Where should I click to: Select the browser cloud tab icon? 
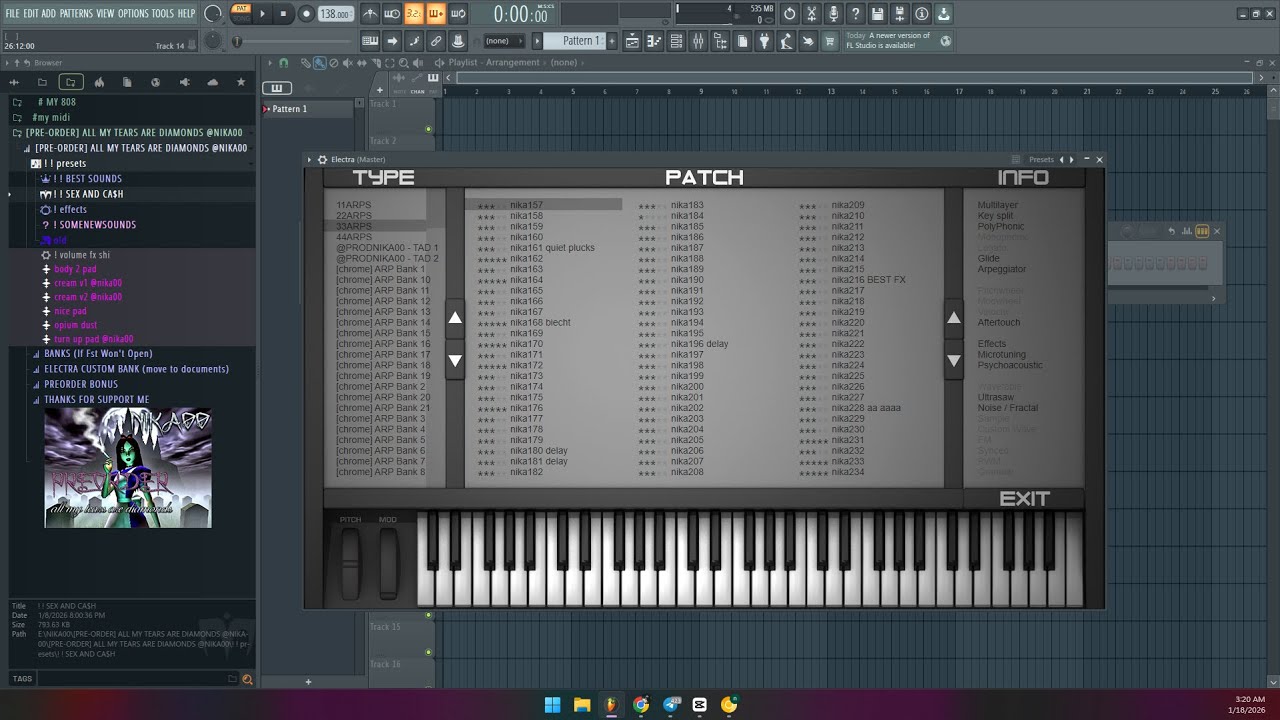pos(212,82)
